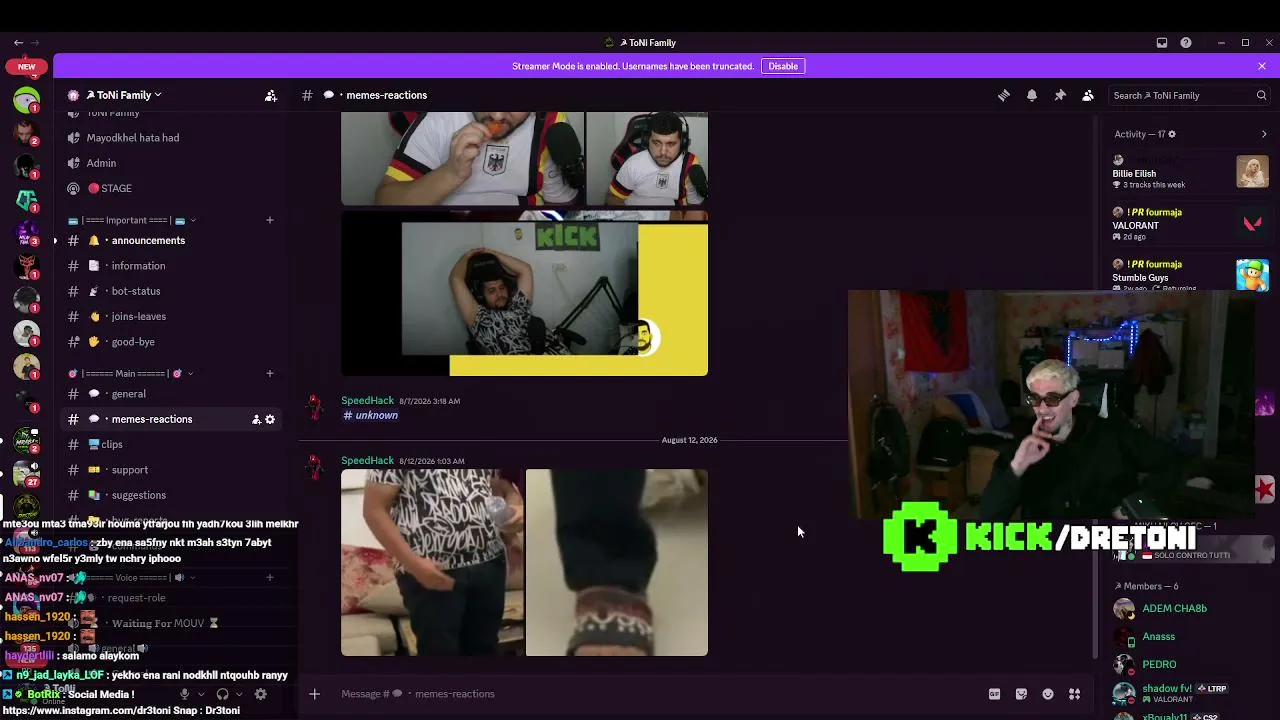
Task: Collapse the Main category
Action: (x=131, y=374)
